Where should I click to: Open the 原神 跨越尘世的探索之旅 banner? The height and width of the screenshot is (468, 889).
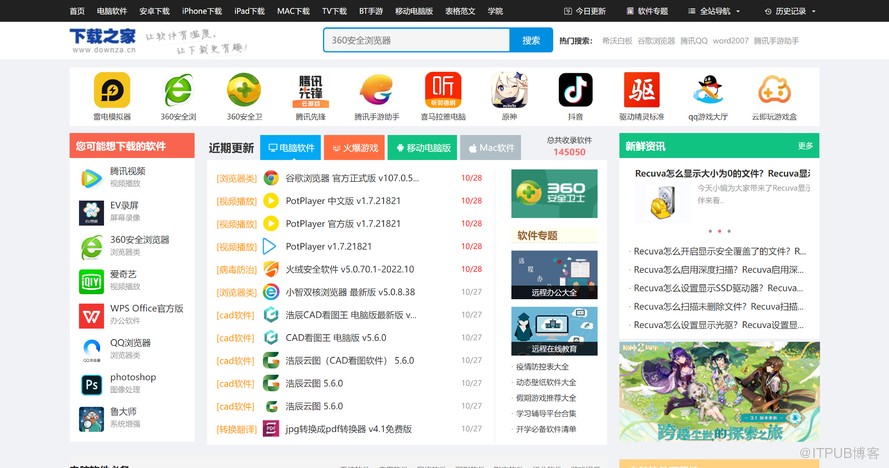pyautogui.click(x=719, y=391)
